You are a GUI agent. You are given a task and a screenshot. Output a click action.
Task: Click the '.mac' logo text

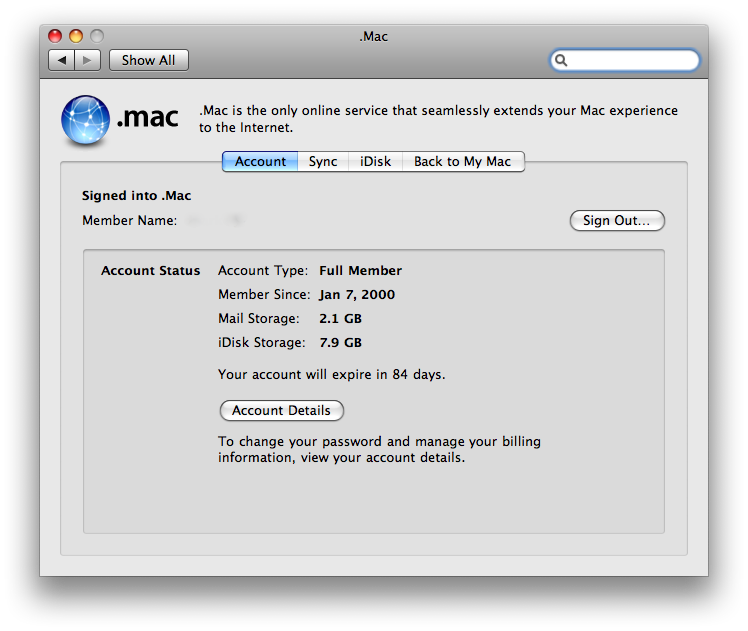click(x=147, y=117)
